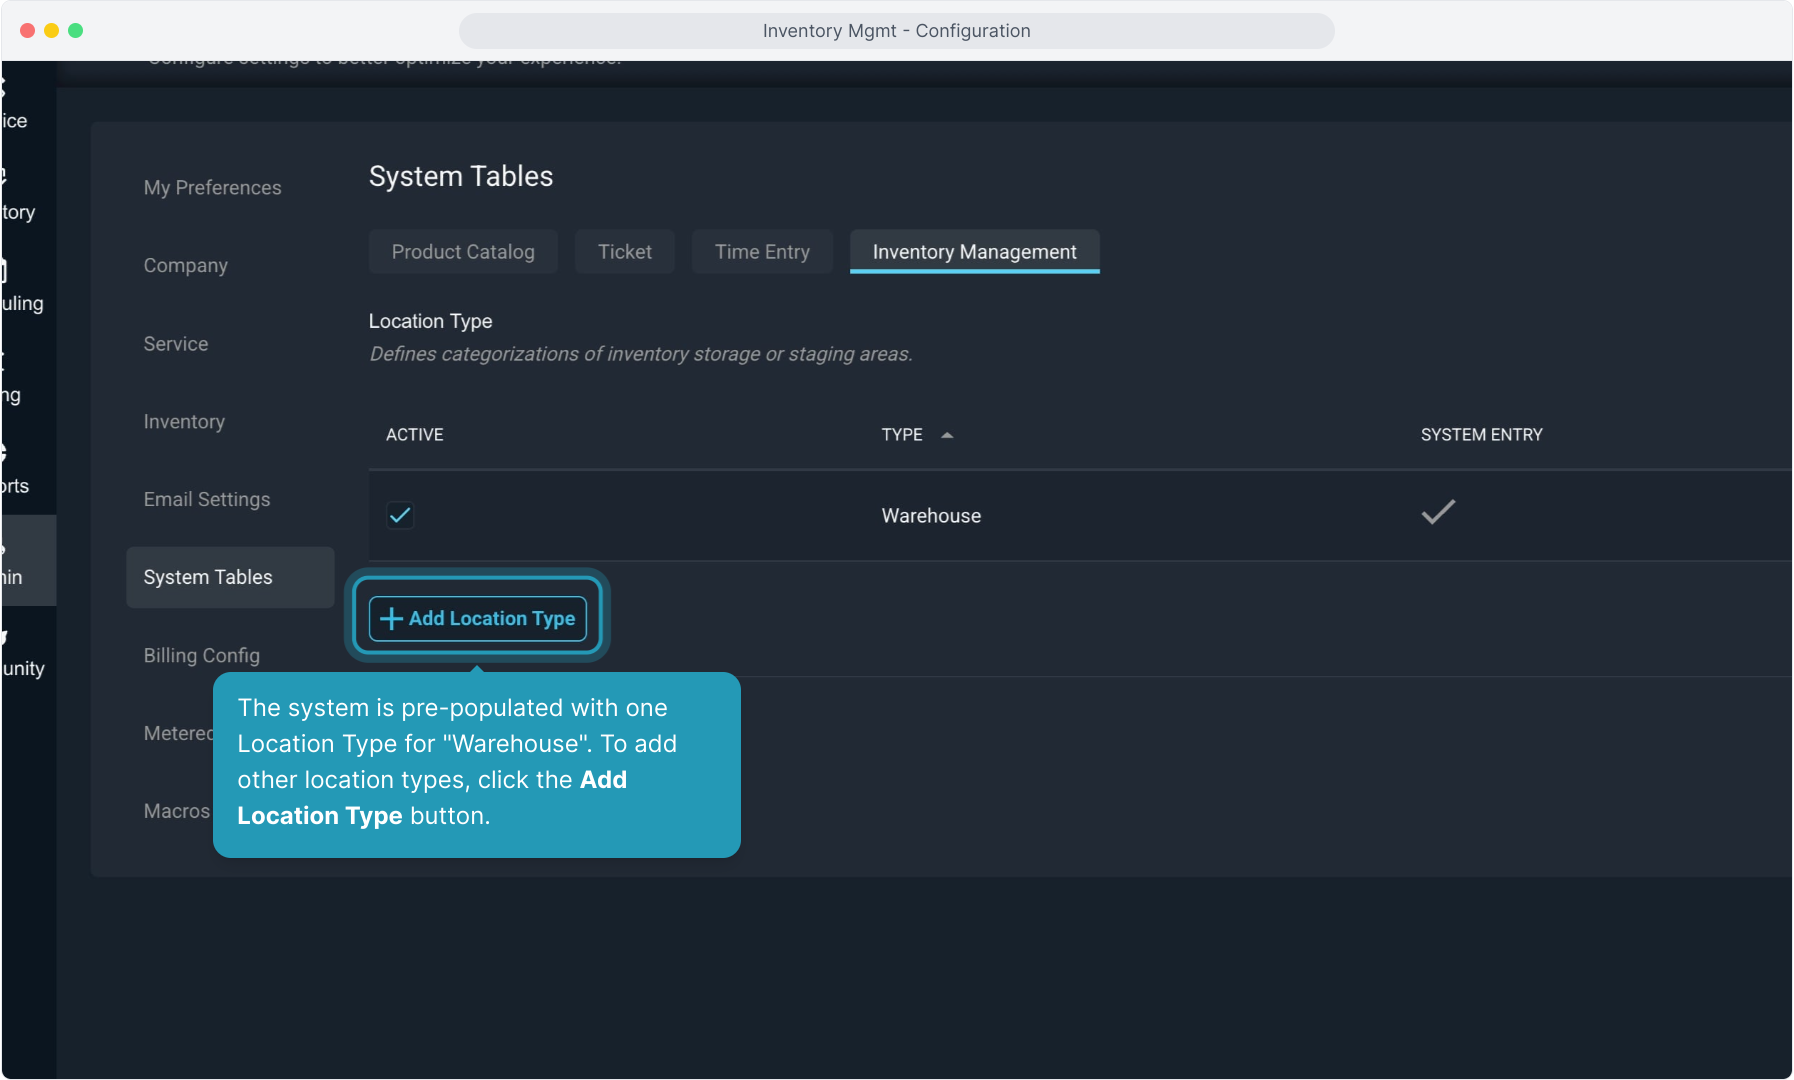Image resolution: width=1794 pixels, height=1080 pixels.
Task: Click the System Entry checkmark for Warehouse
Action: [x=1438, y=513]
